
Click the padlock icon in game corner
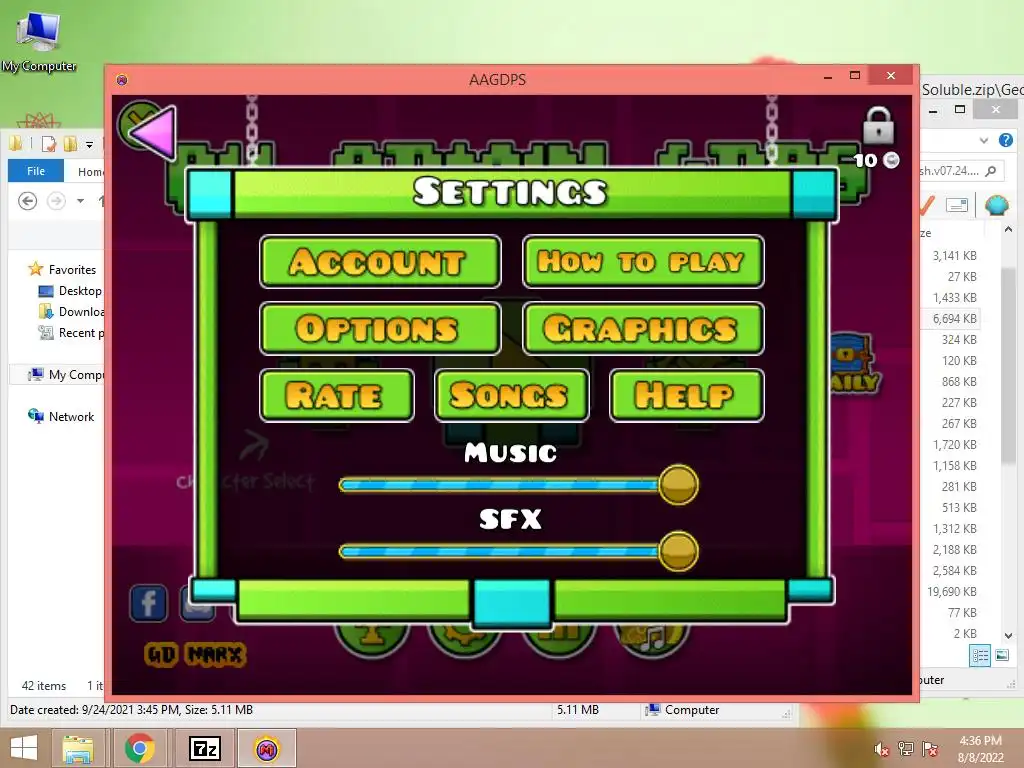878,125
